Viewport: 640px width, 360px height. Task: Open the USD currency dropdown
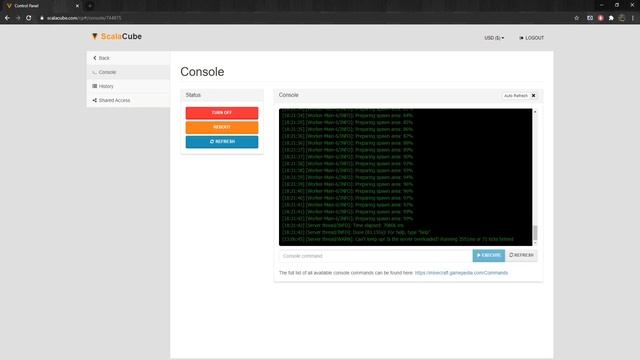494,38
